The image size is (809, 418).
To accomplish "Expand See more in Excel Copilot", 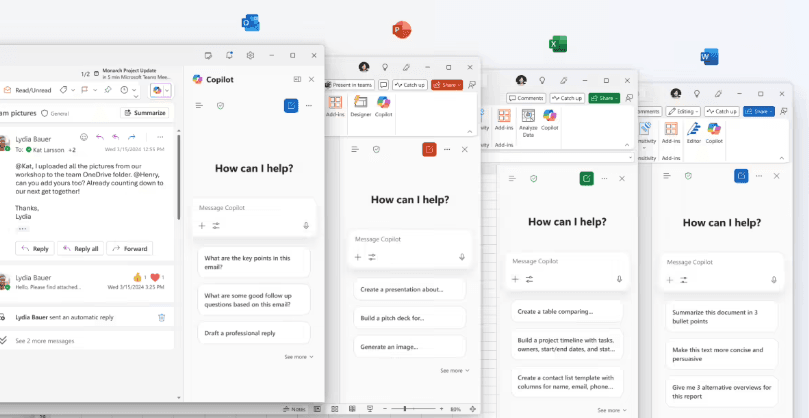I will 612,410.
